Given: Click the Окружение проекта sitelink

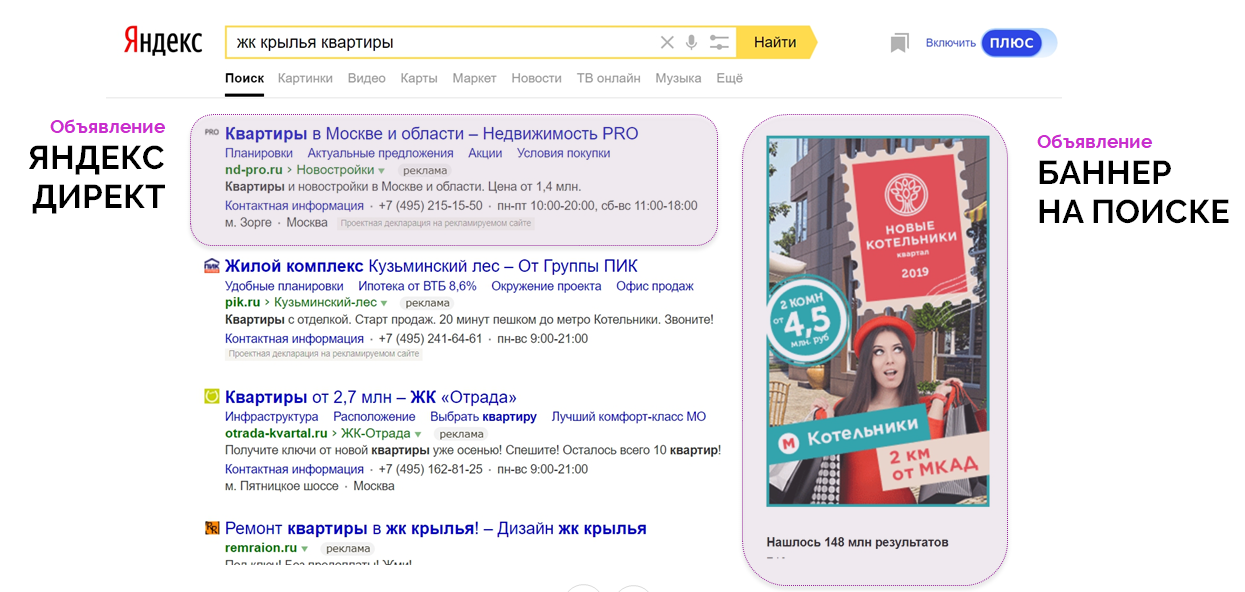Looking at the screenshot, I should pyautogui.click(x=546, y=286).
